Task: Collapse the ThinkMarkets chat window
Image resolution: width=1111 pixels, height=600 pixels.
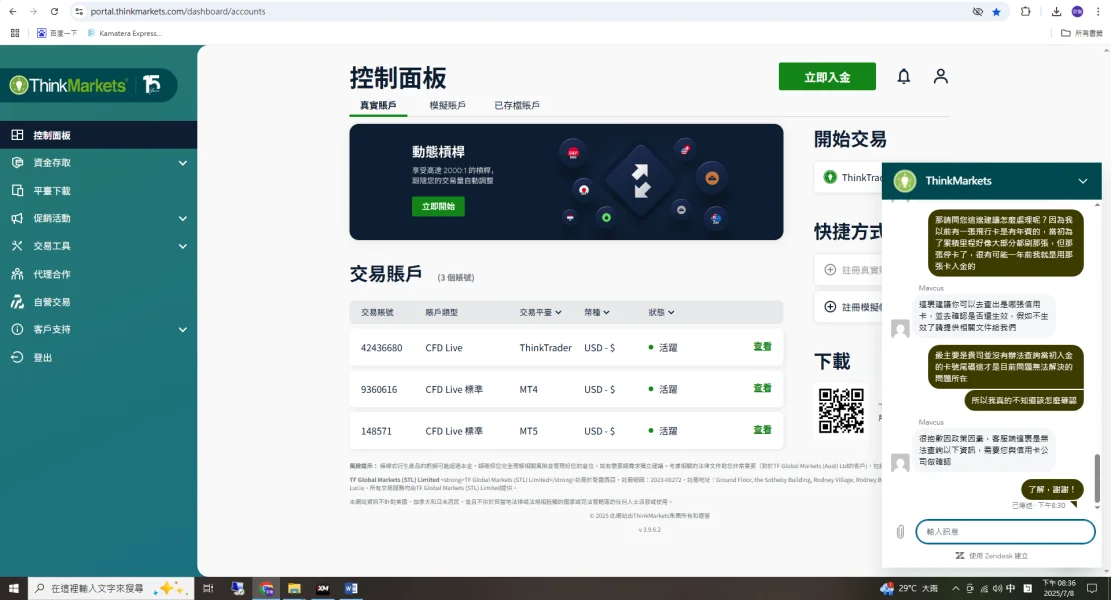Action: 1083,181
